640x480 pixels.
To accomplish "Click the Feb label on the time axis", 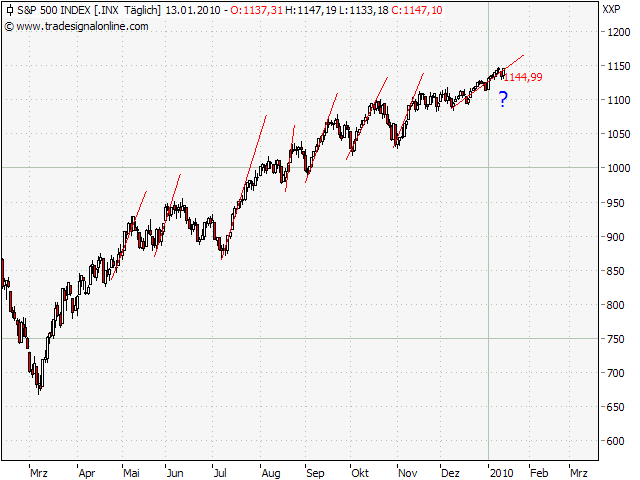I will pyautogui.click(x=540, y=473).
